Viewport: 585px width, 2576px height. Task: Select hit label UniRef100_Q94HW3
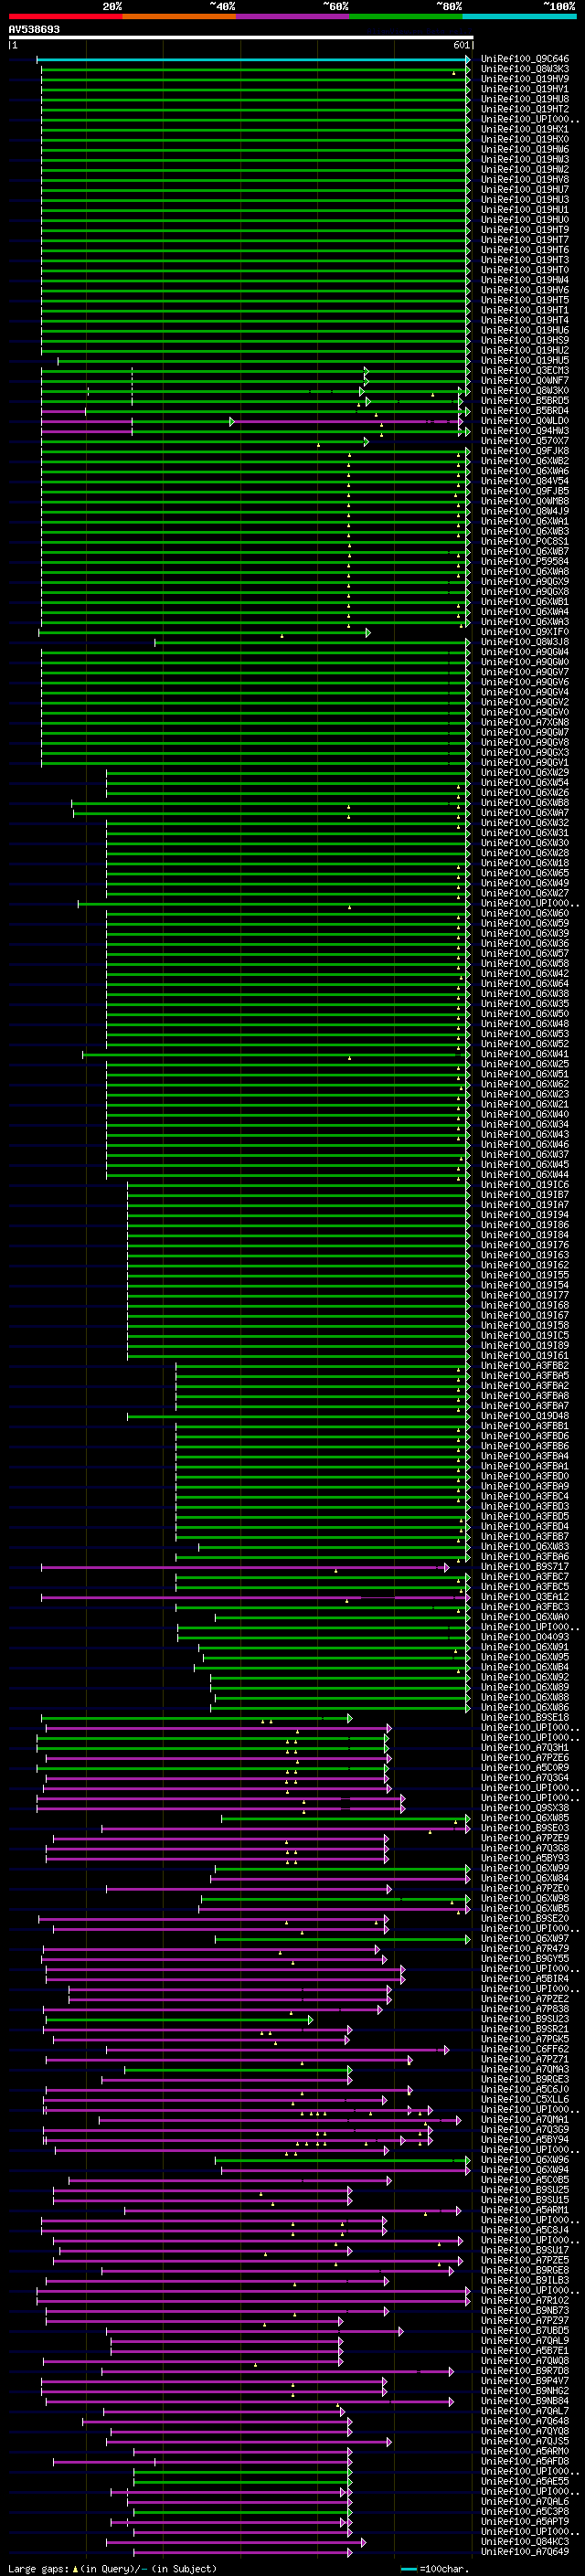[x=525, y=431]
